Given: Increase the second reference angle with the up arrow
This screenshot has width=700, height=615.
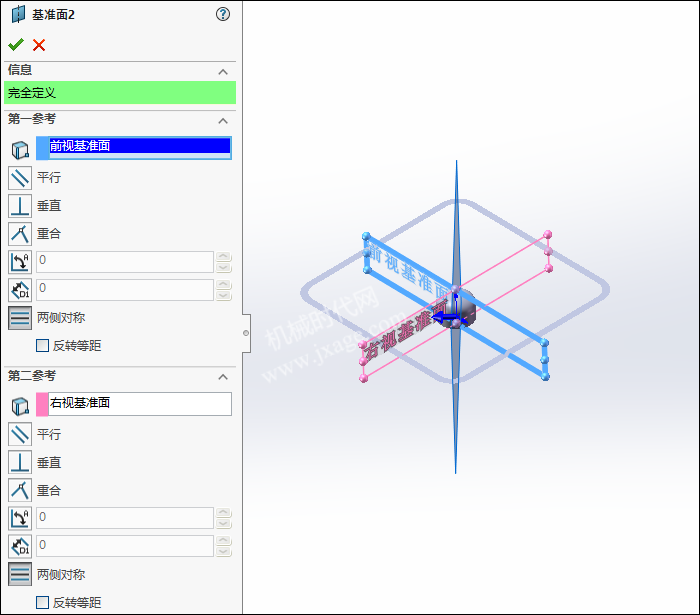Looking at the screenshot, I should click(x=224, y=513).
